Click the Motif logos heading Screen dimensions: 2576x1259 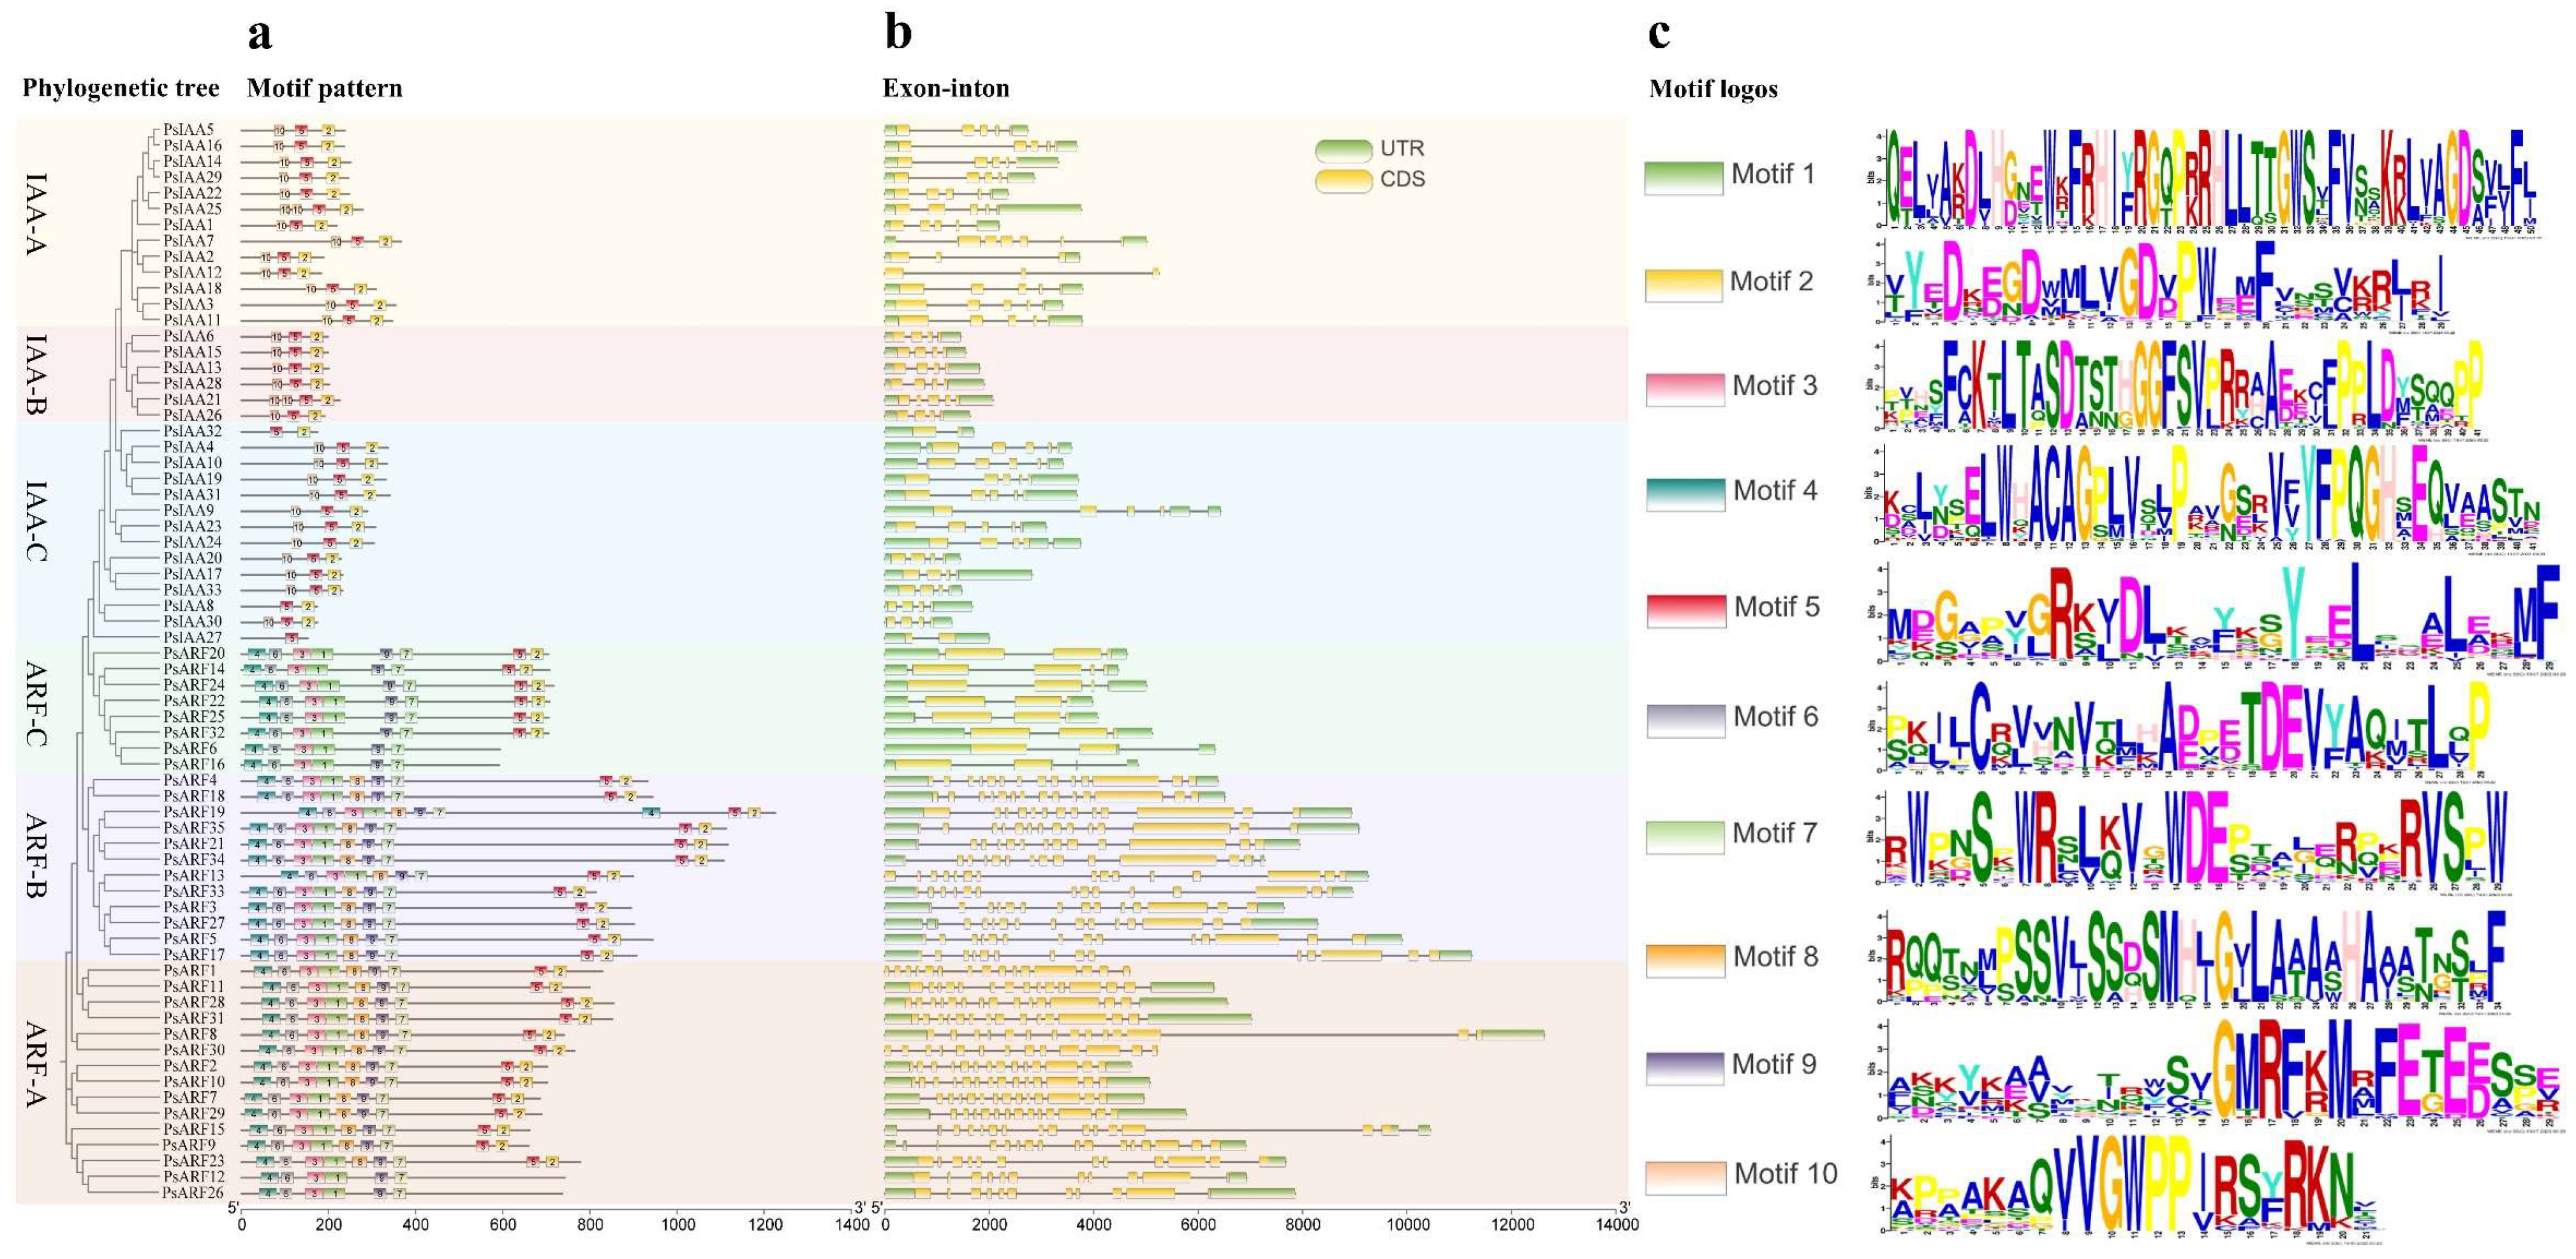click(1713, 89)
